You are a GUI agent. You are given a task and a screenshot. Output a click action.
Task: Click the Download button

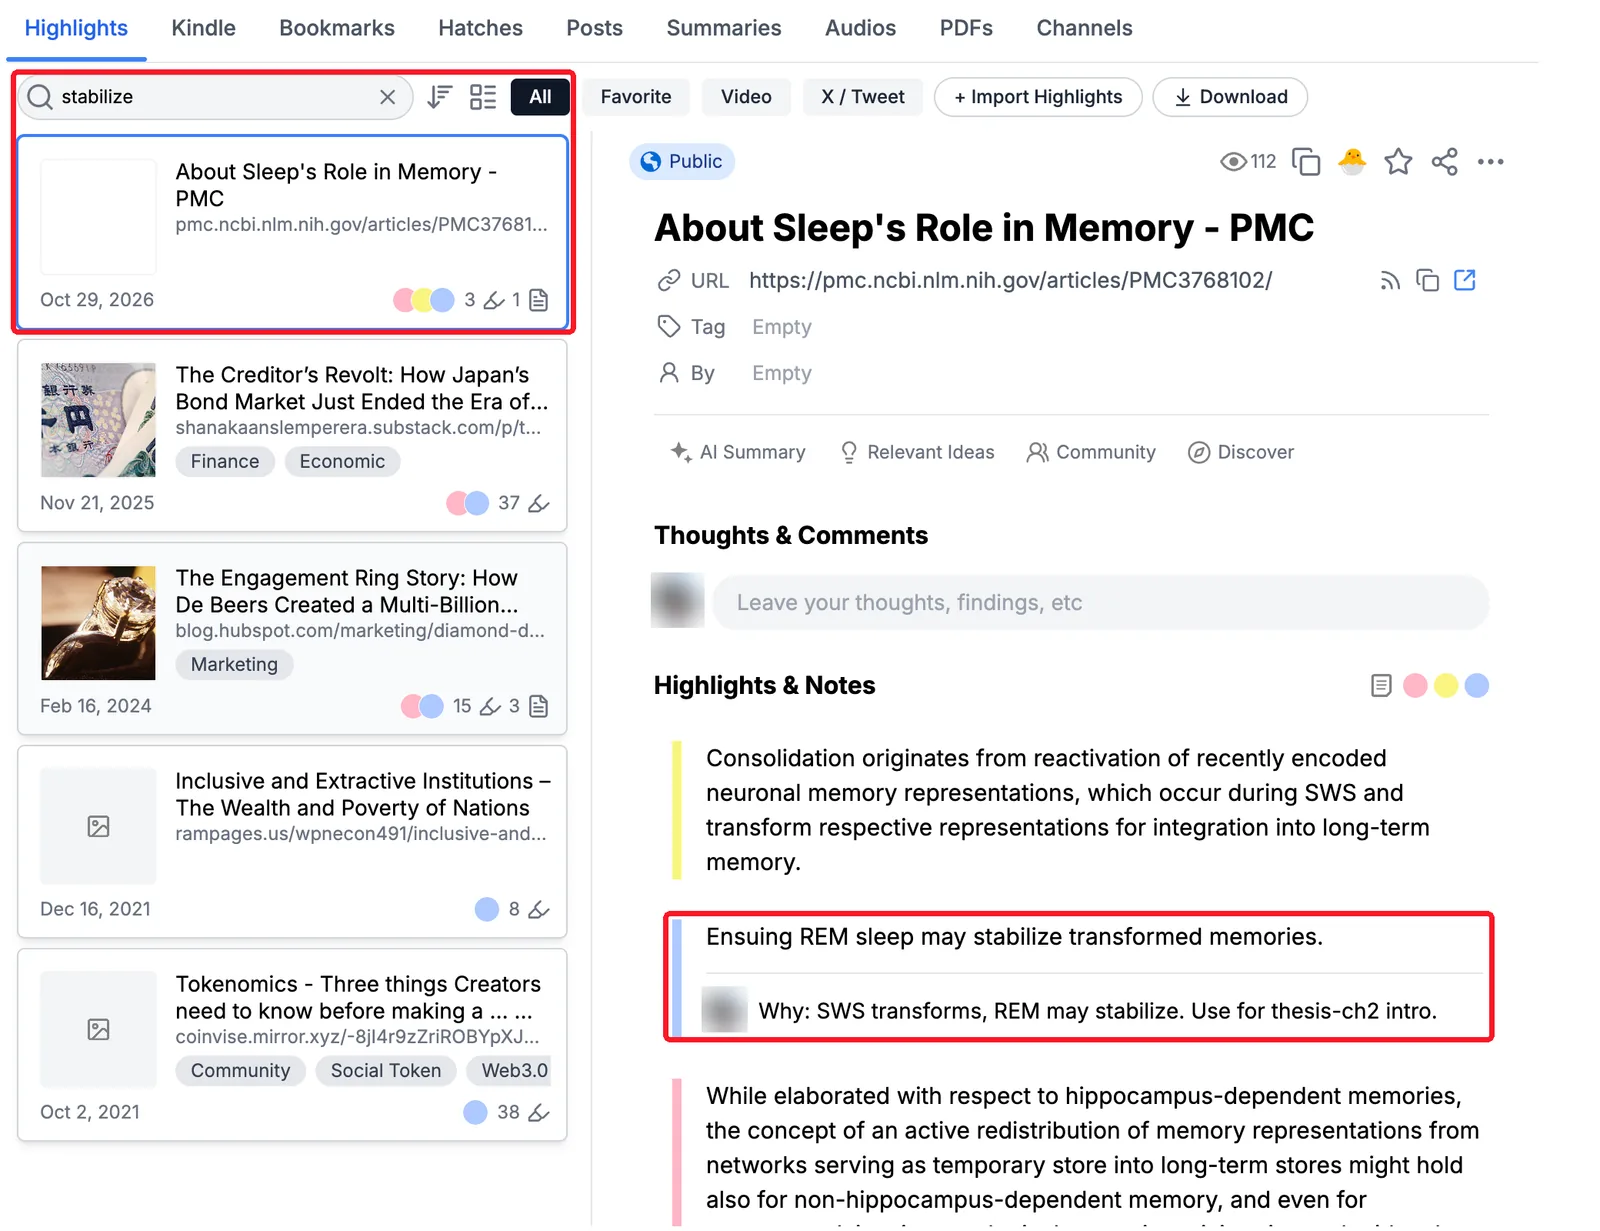[x=1230, y=97]
